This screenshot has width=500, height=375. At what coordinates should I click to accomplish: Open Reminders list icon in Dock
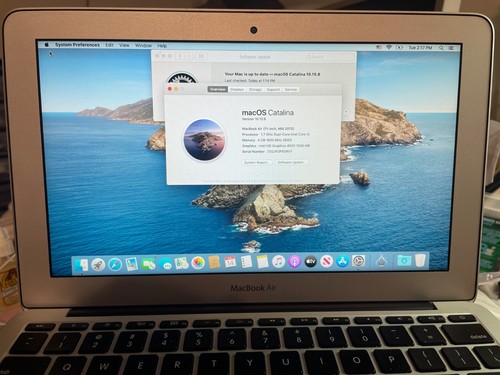click(247, 262)
